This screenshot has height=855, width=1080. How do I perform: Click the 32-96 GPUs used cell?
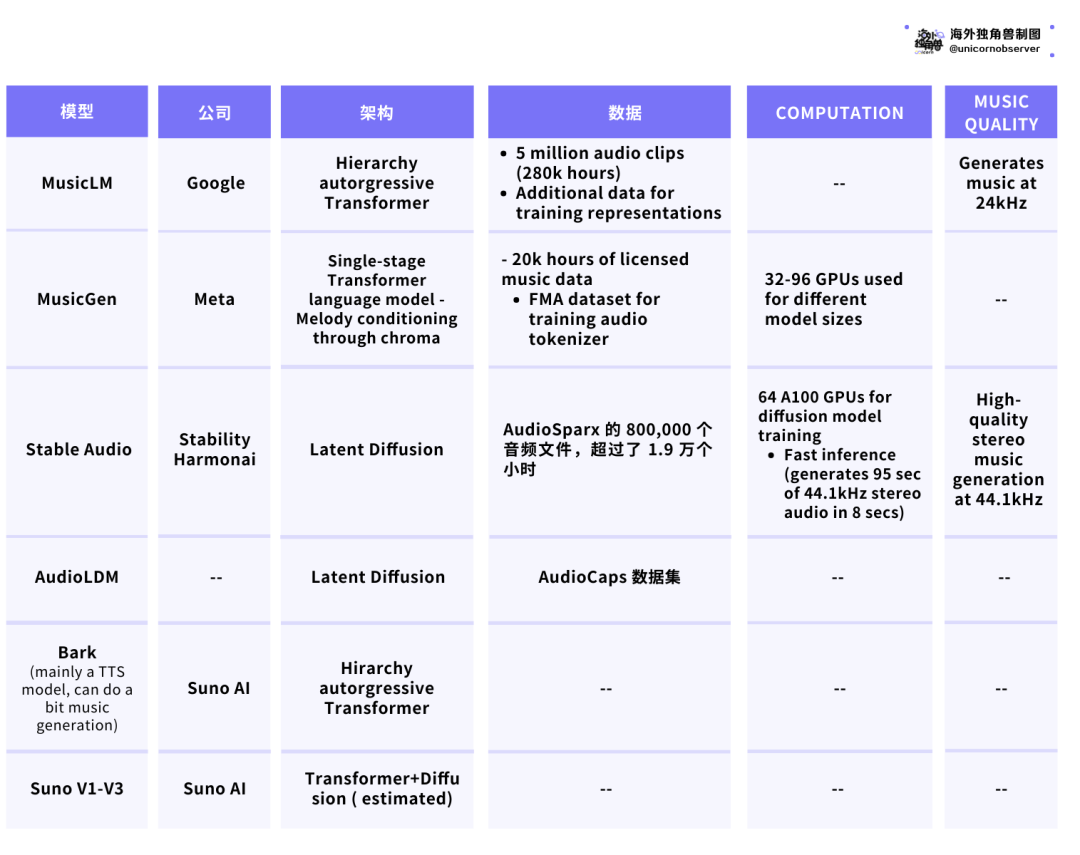coord(840,299)
